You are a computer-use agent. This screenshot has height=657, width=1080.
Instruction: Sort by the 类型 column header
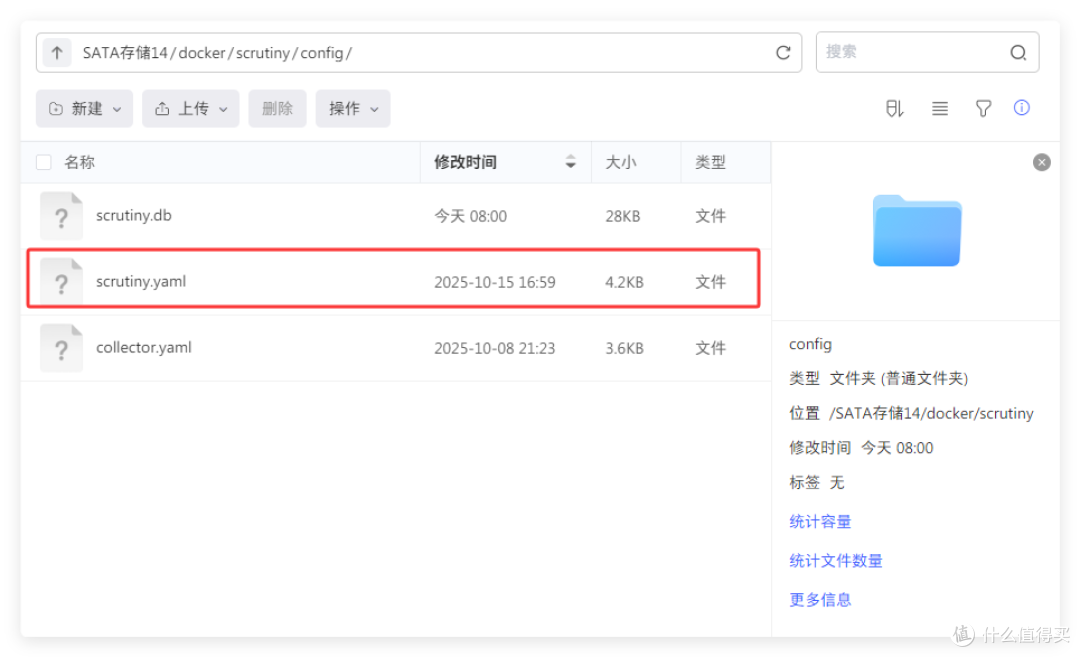[x=710, y=162]
